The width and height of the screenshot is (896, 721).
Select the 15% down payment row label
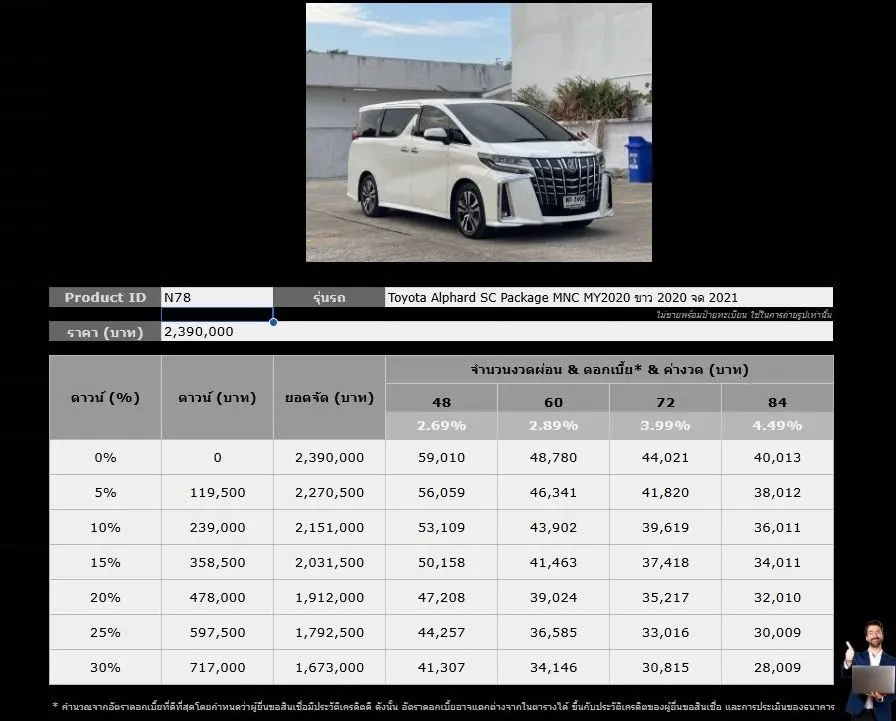(x=105, y=562)
